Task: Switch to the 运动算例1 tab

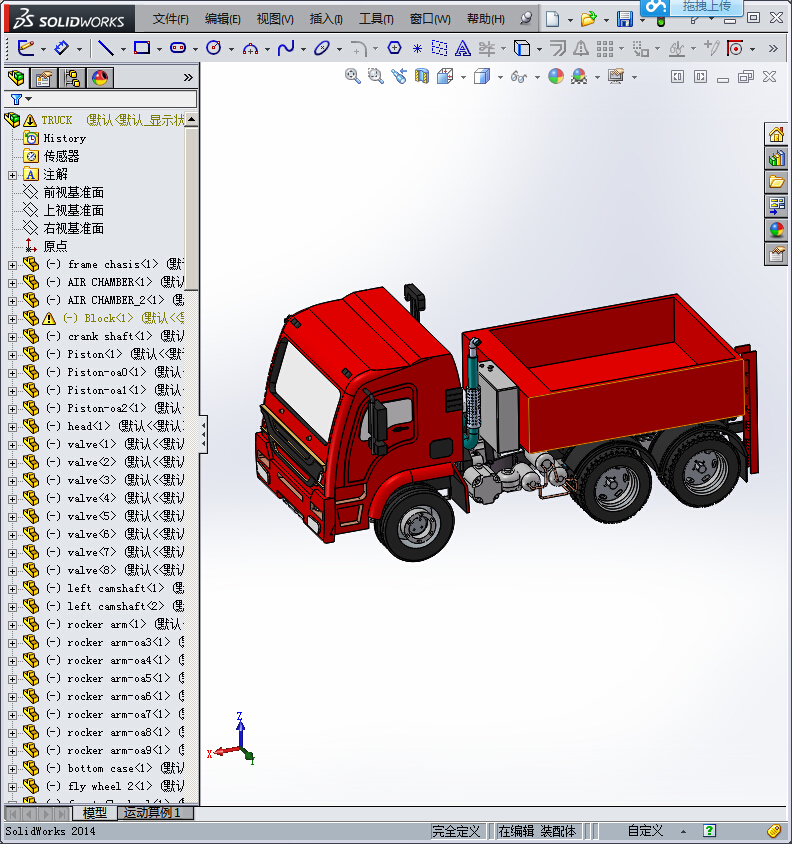Action: tap(152, 813)
